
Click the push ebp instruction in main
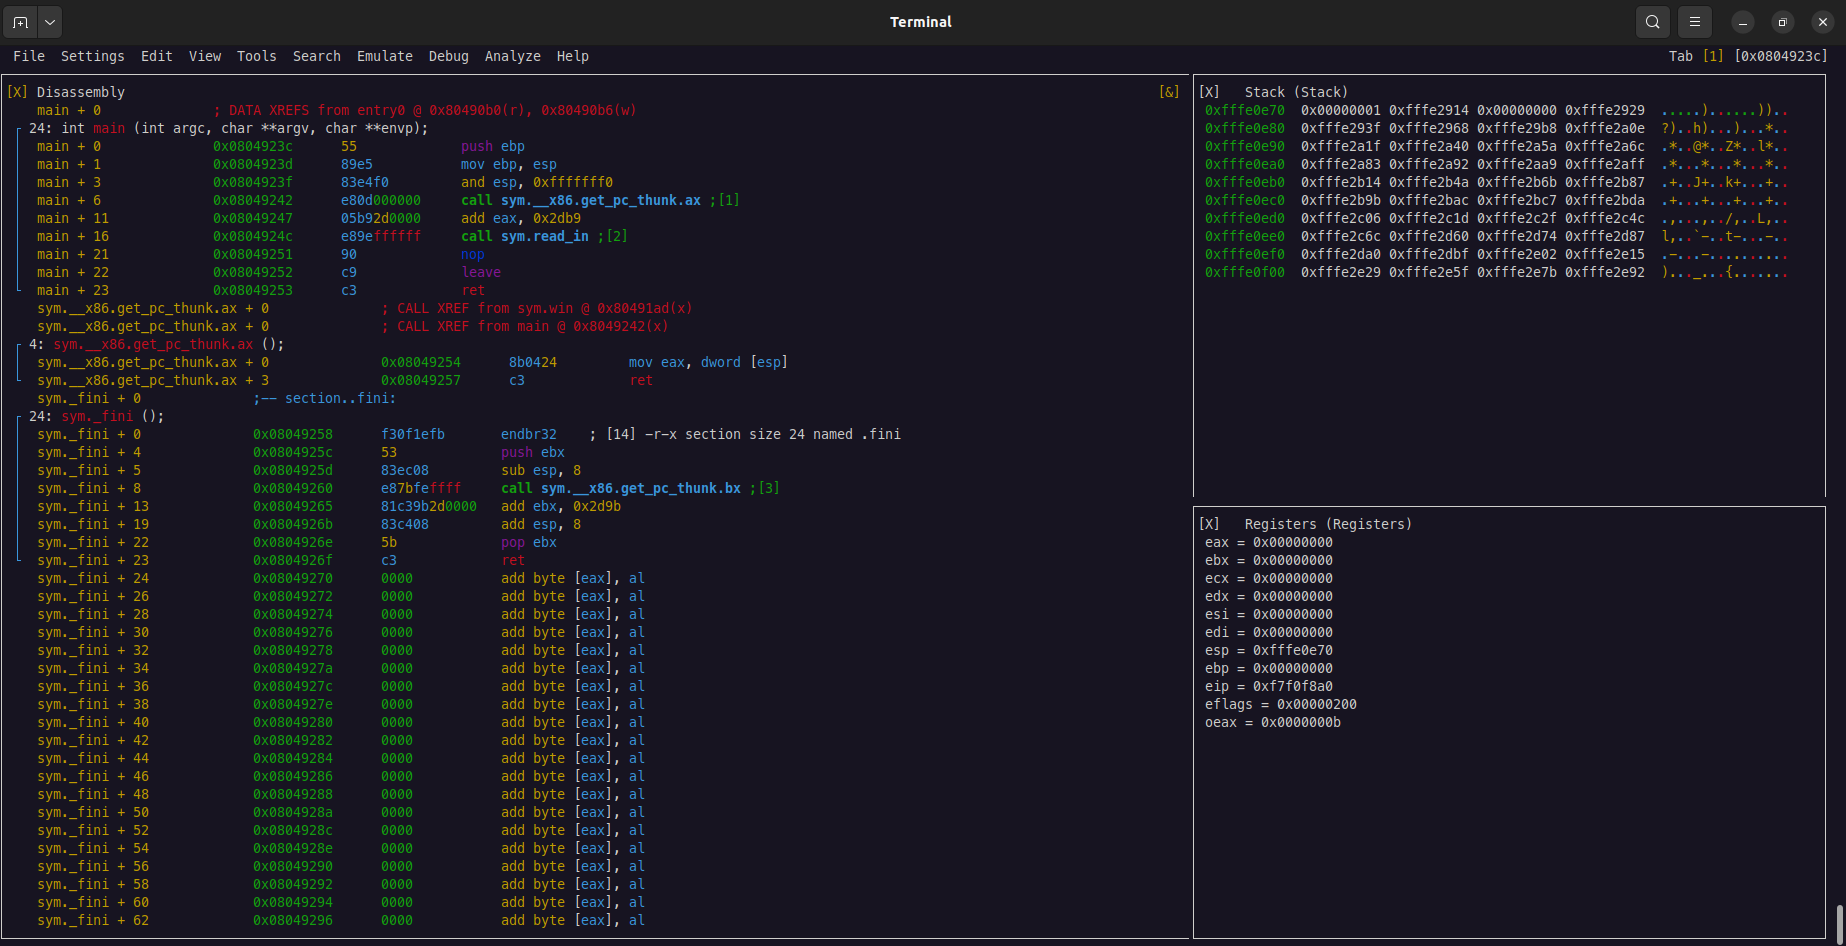[x=493, y=146]
